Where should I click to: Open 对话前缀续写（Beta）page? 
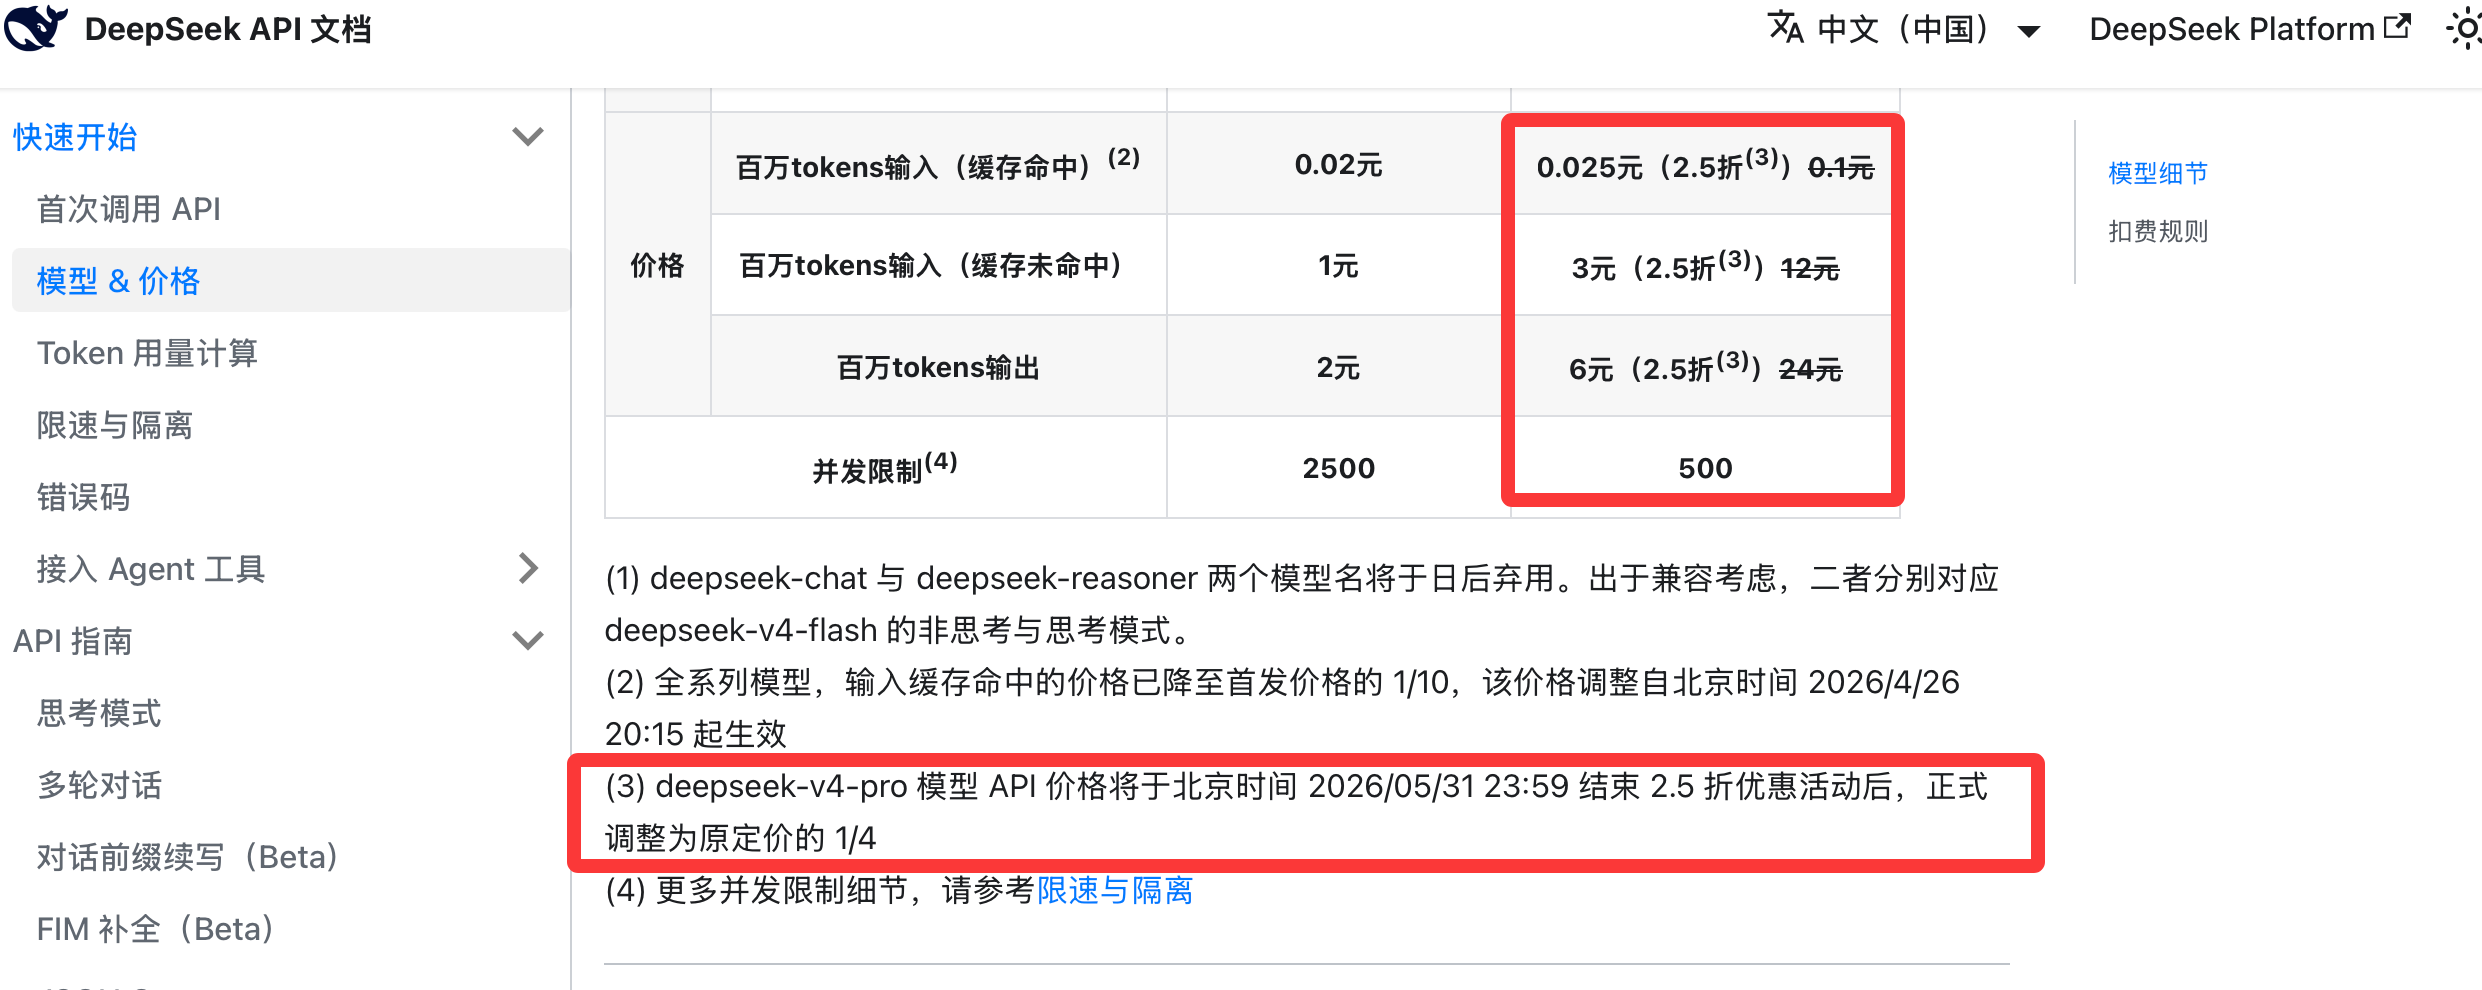coord(188,857)
